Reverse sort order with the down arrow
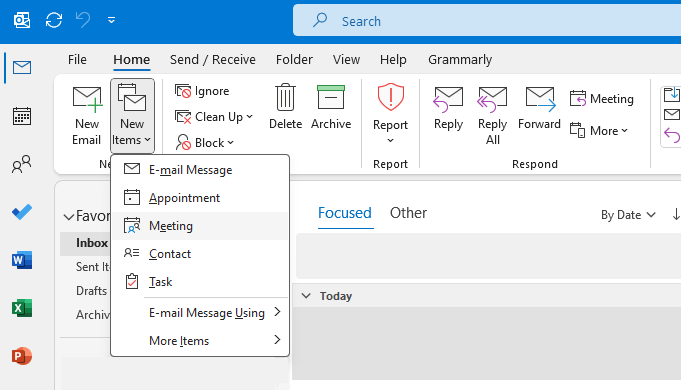Viewport: 681px width, 390px height. [x=676, y=214]
